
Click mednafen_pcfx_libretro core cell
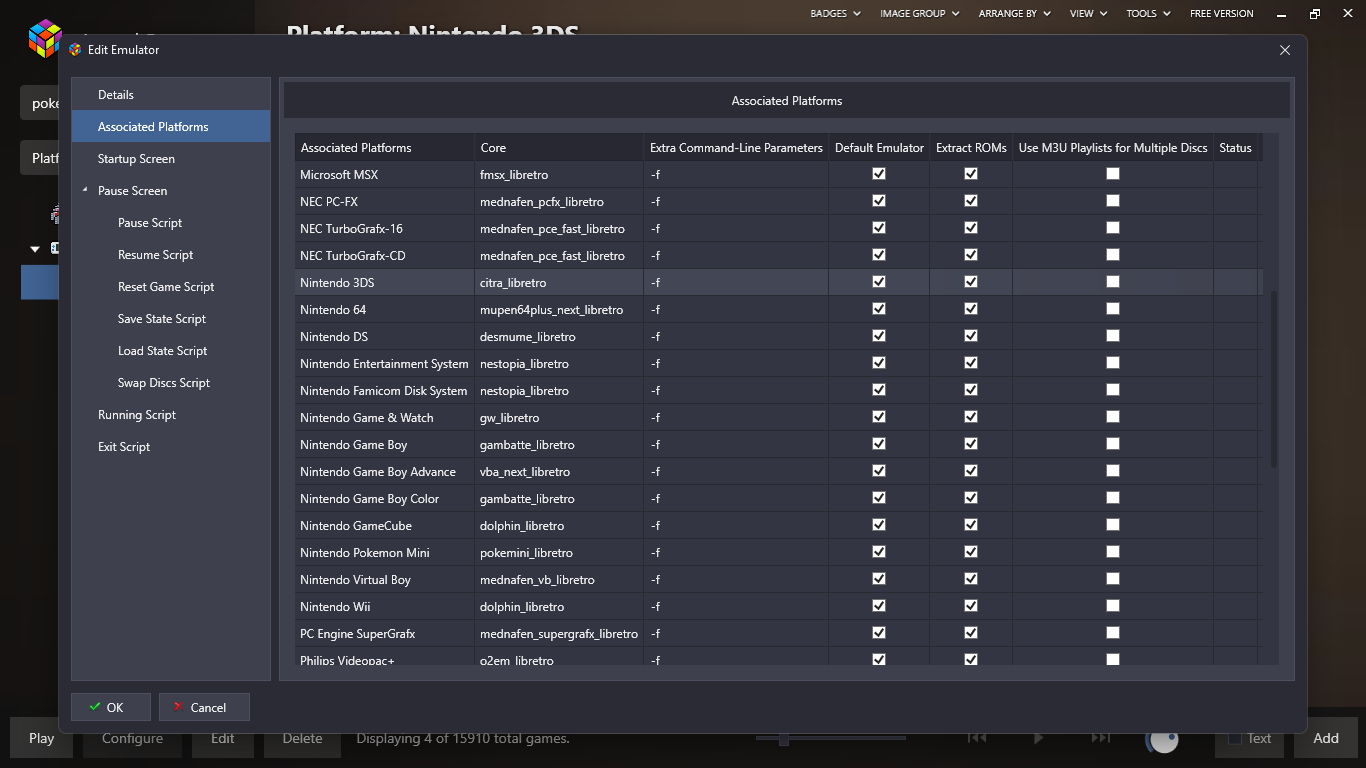click(559, 201)
